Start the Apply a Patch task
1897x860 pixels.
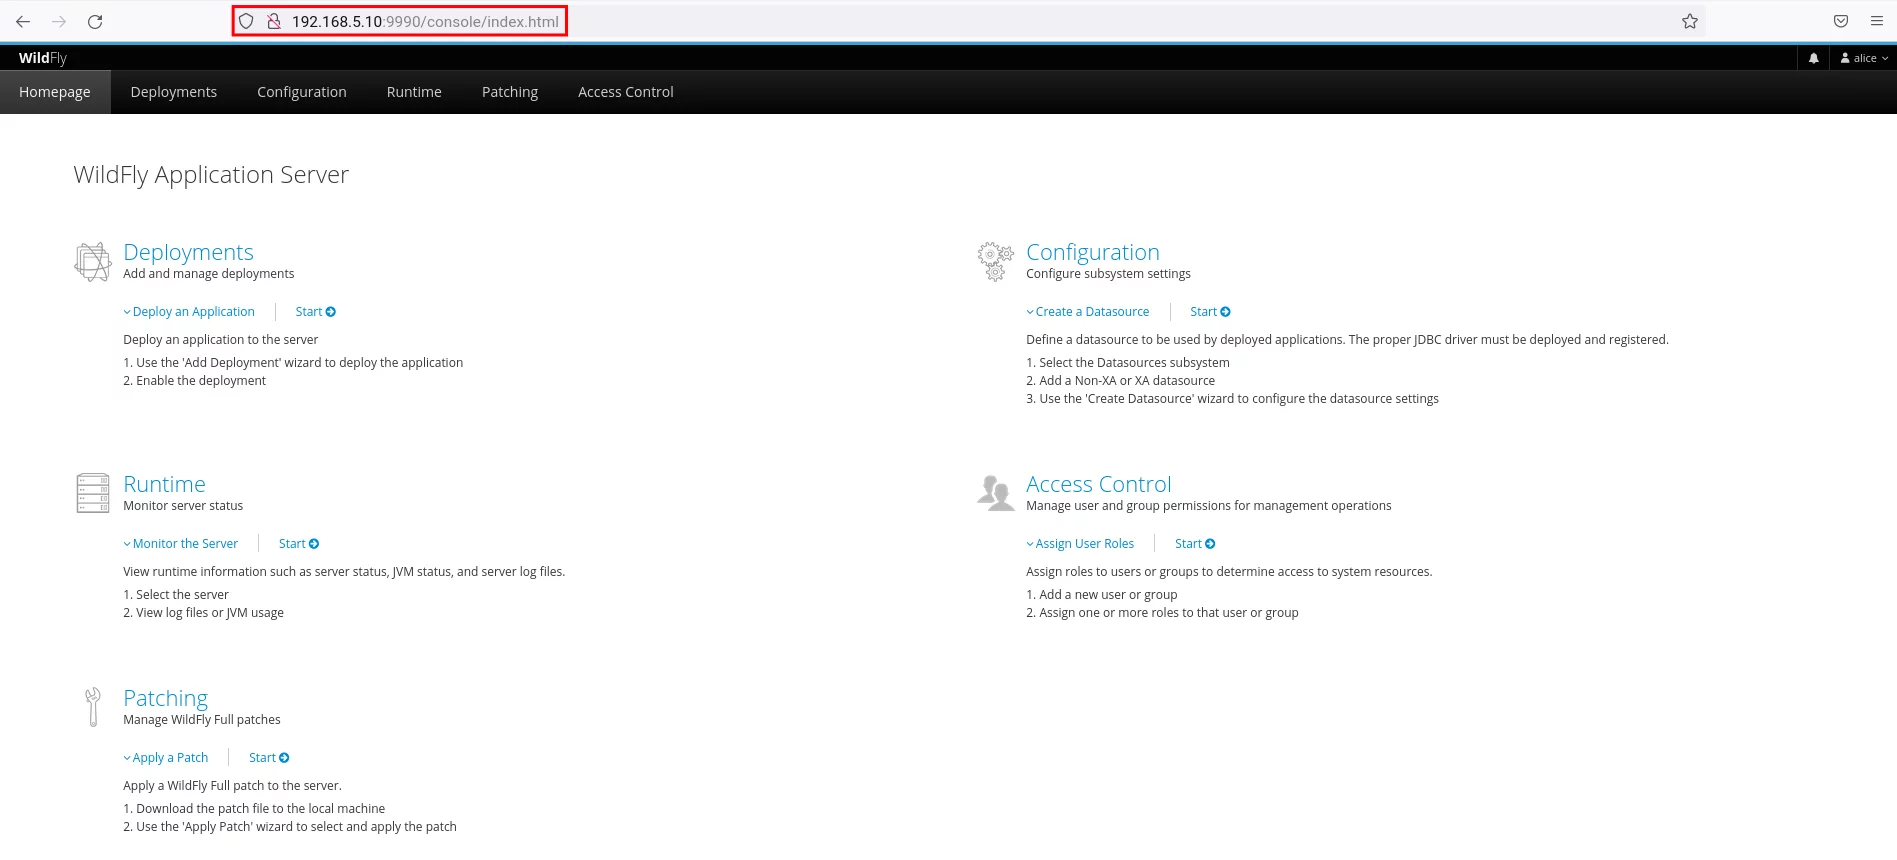coord(269,758)
